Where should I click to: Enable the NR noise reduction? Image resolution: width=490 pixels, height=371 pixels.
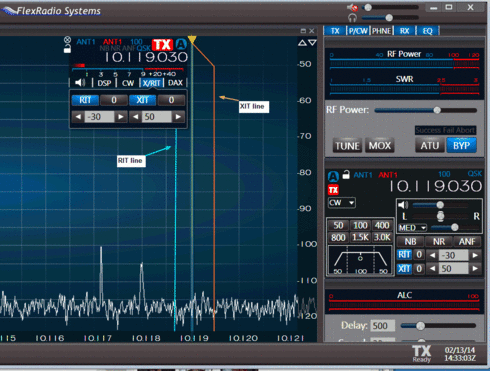click(439, 242)
